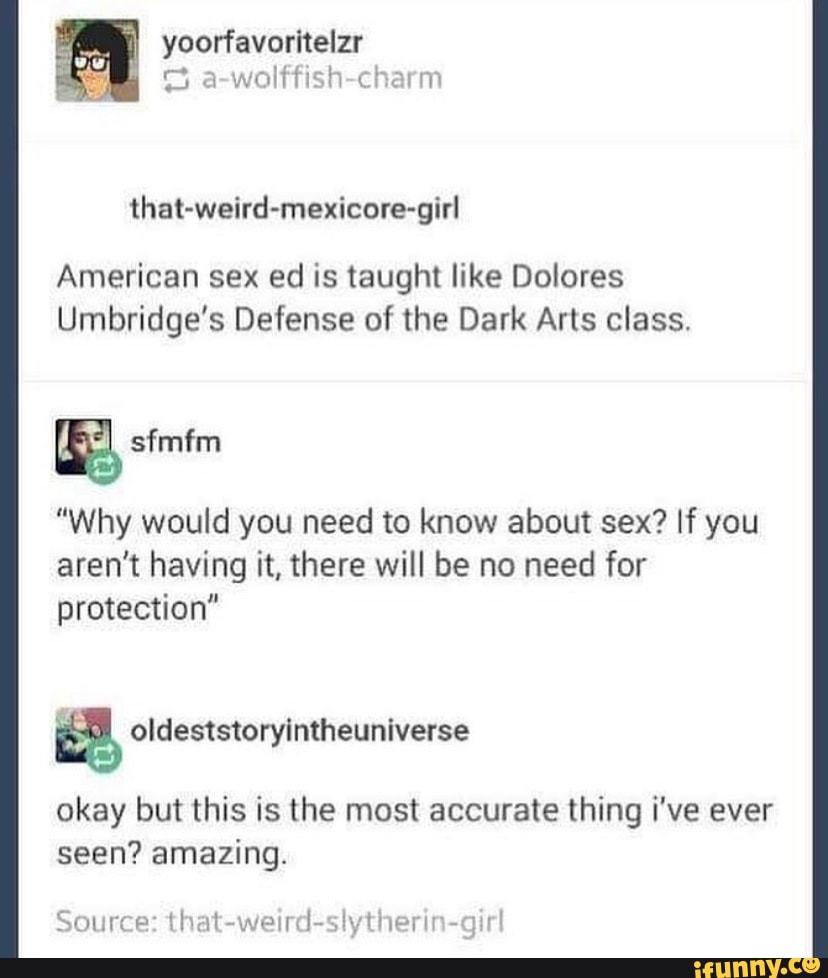Screen dimensions: 828x978
Task: Click the Source label text
Action: tap(108, 922)
